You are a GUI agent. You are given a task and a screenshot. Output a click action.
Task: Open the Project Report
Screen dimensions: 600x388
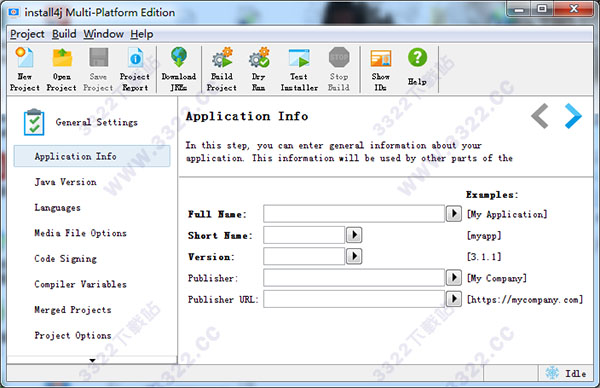coord(135,69)
